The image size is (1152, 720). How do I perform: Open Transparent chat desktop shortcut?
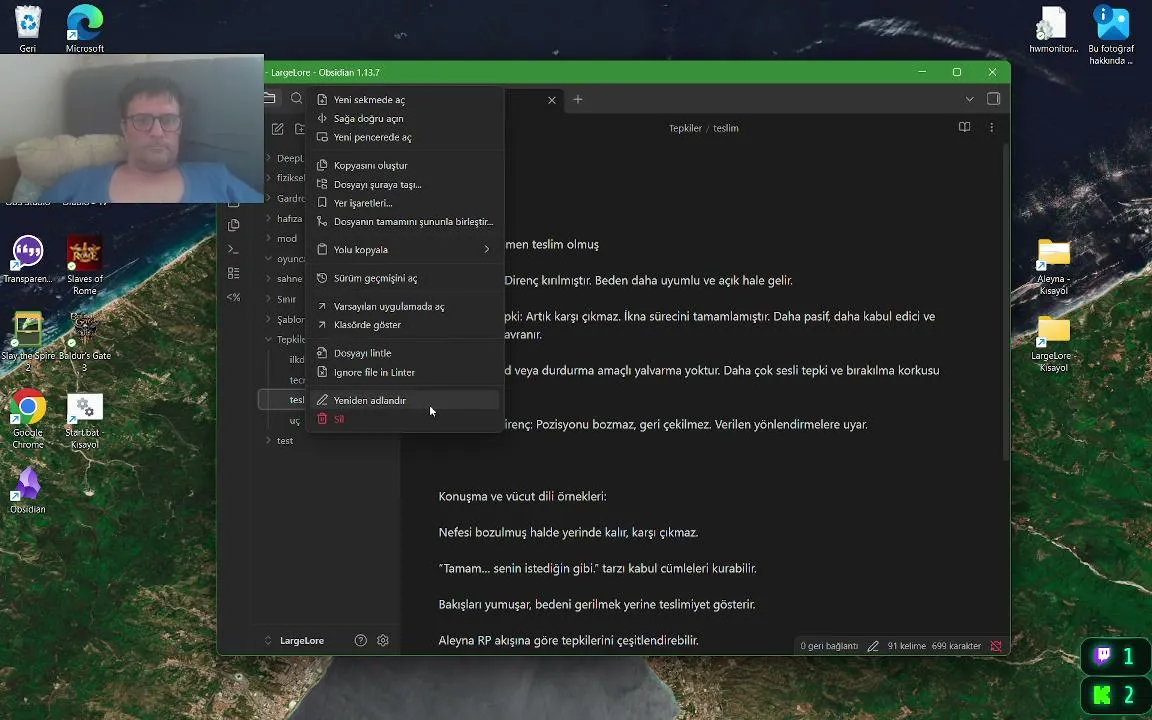coord(28,259)
